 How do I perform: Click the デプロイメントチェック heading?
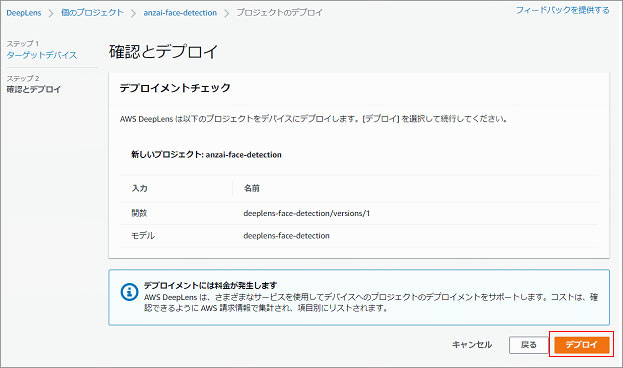click(175, 88)
